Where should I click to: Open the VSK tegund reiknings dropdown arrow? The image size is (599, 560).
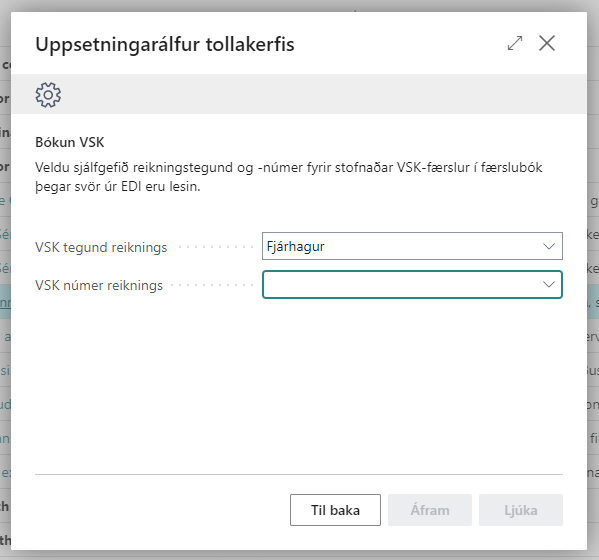click(x=549, y=246)
